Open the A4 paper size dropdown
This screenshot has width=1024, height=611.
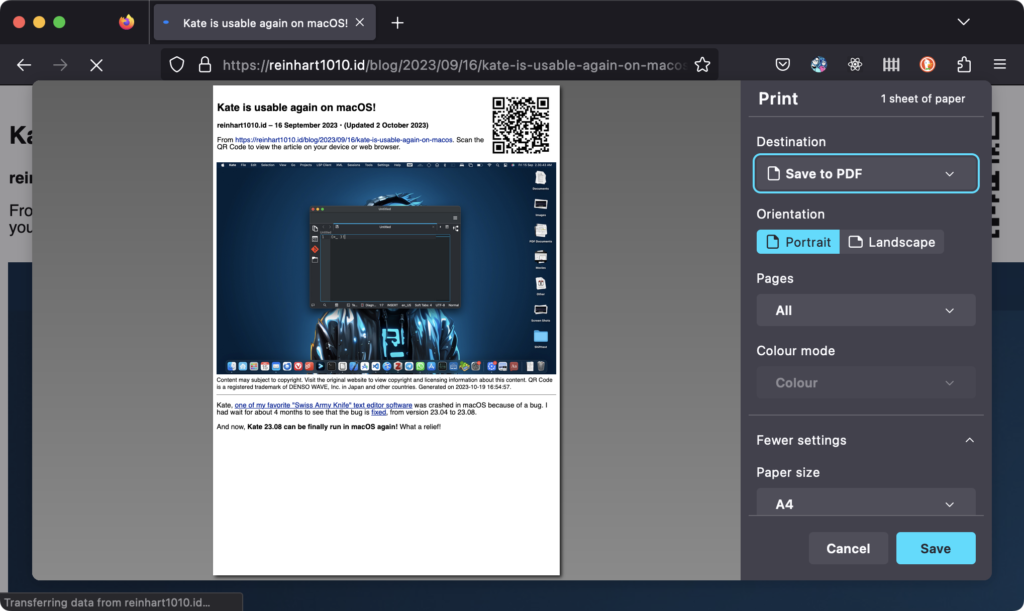[x=865, y=503]
